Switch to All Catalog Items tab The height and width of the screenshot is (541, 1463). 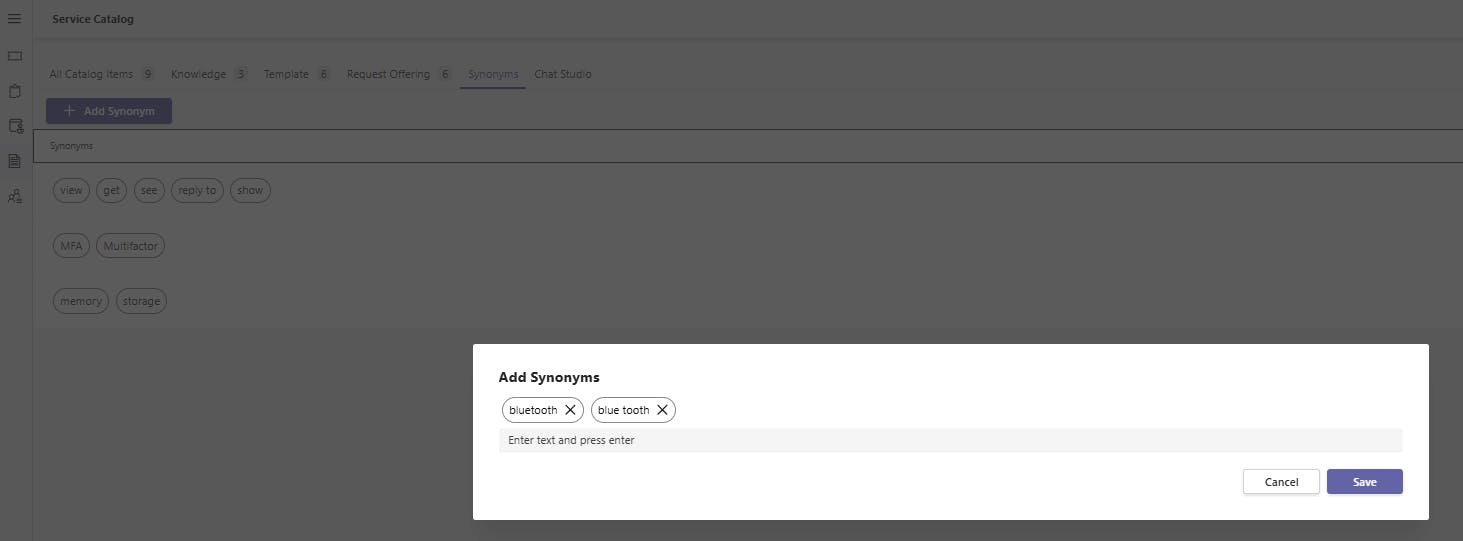(91, 74)
